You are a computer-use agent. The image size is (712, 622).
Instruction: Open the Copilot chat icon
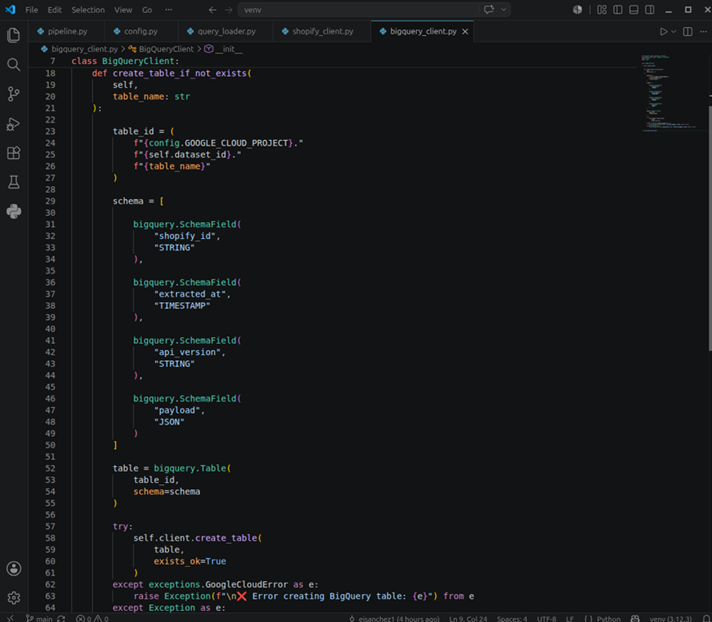(489, 10)
